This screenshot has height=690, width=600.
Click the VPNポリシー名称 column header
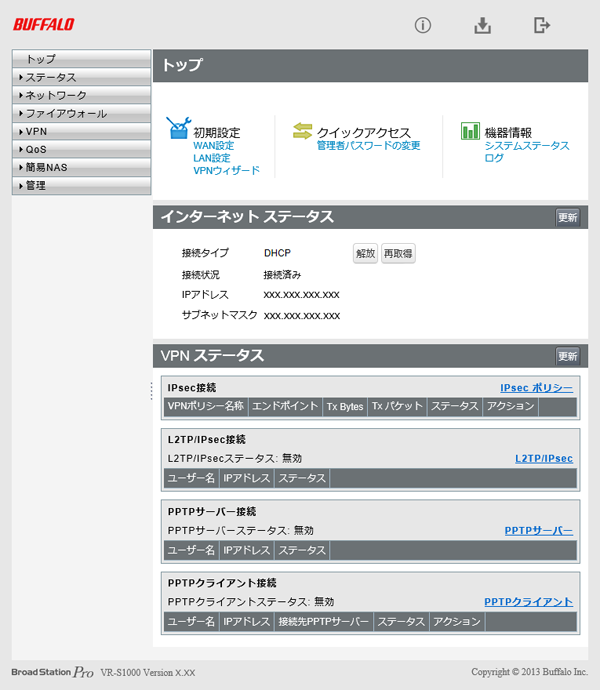pyautogui.click(x=206, y=406)
